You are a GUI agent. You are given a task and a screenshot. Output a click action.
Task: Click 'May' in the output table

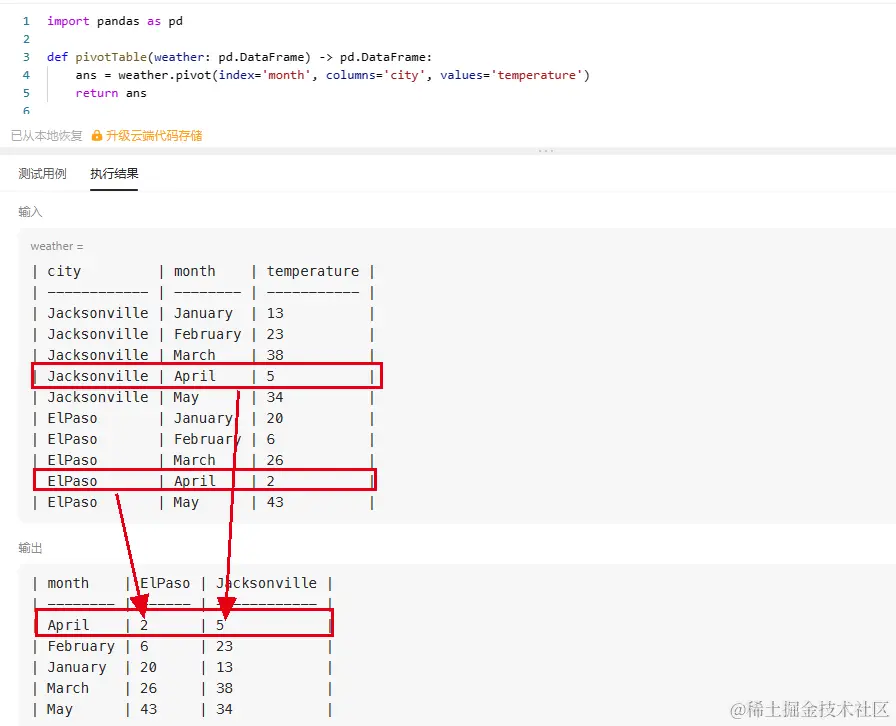pos(60,709)
